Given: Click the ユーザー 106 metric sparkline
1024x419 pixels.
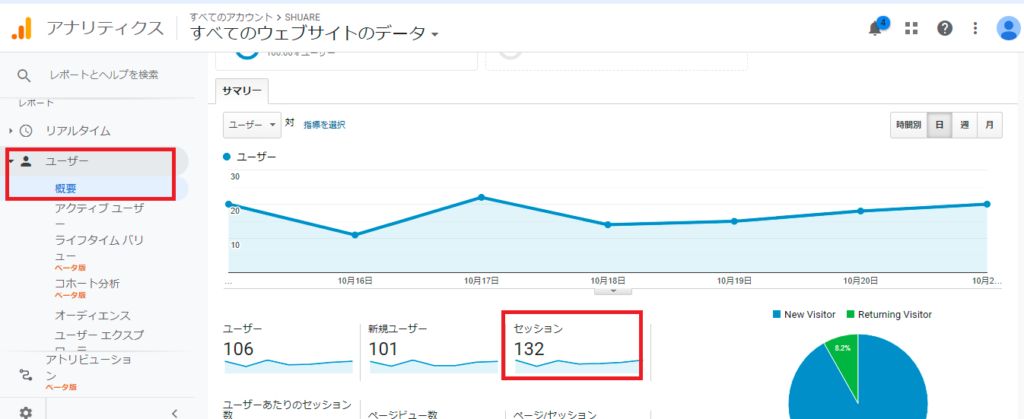Looking at the screenshot, I should 289,365.
